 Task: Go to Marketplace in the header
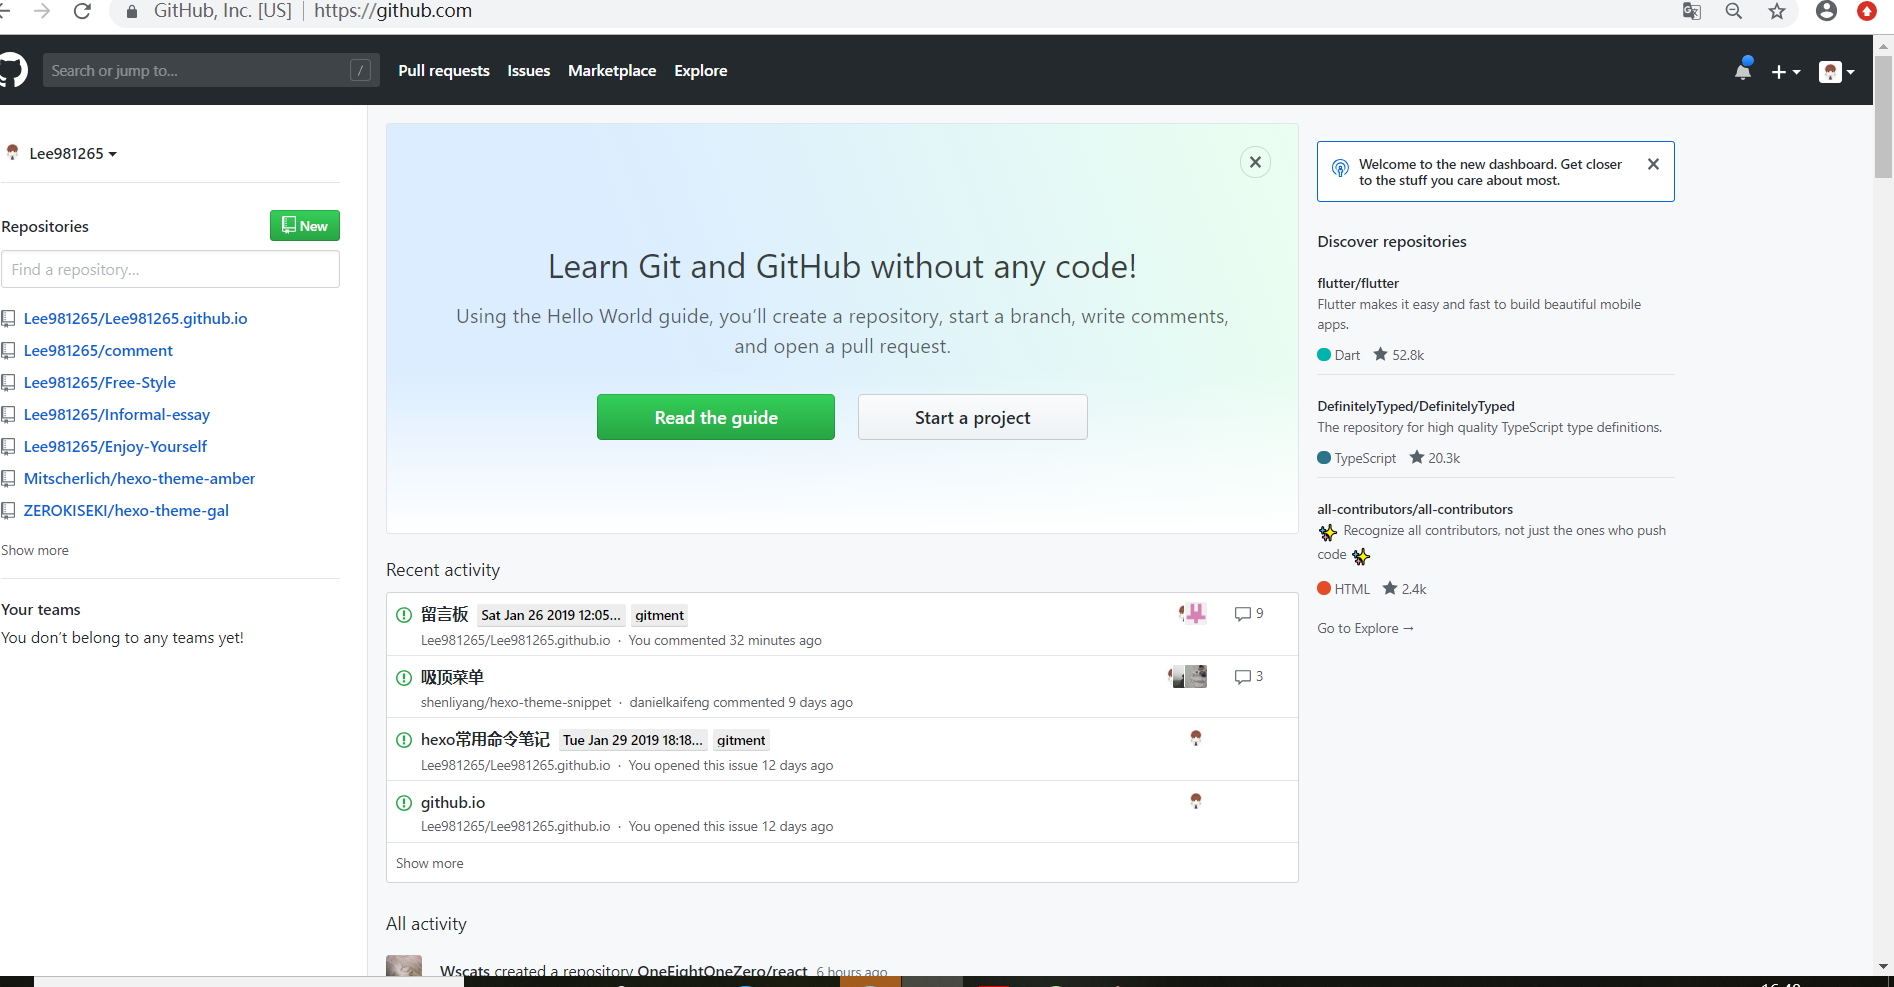612,71
